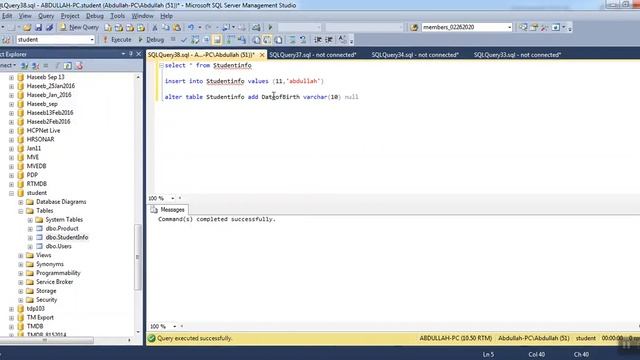Open the Messages pane 100 % zoom dropdown
640x360 pixels.
point(174,327)
